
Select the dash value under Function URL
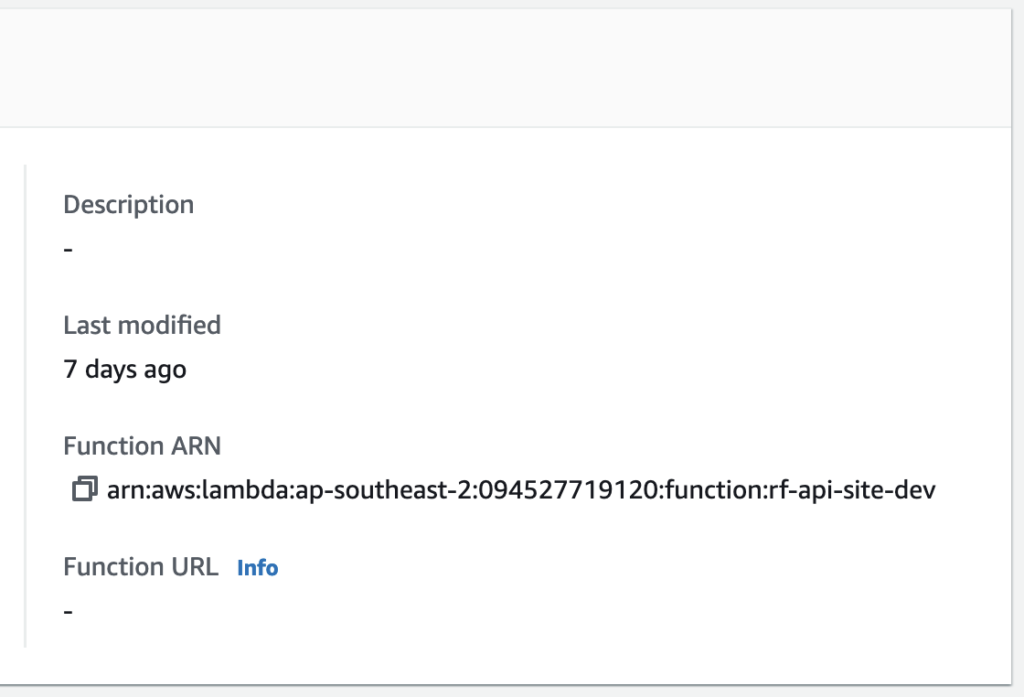(68, 611)
